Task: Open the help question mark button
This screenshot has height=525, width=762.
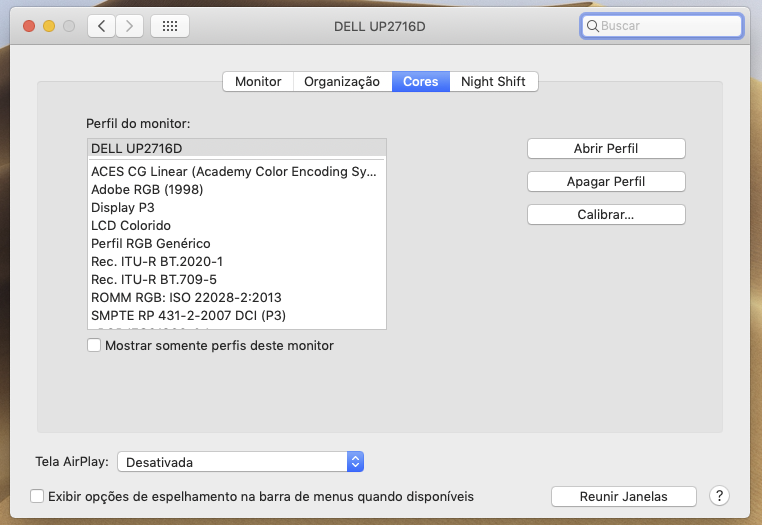Action: point(719,496)
